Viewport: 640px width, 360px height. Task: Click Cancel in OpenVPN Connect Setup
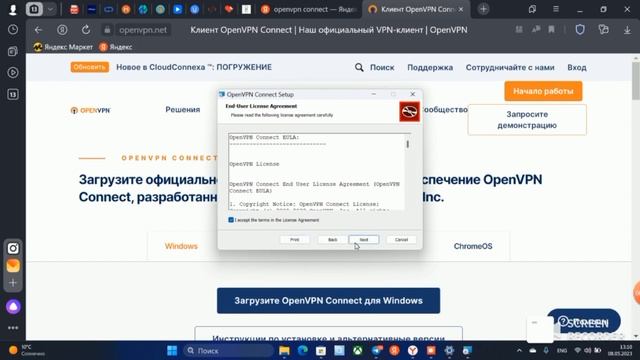click(x=401, y=240)
